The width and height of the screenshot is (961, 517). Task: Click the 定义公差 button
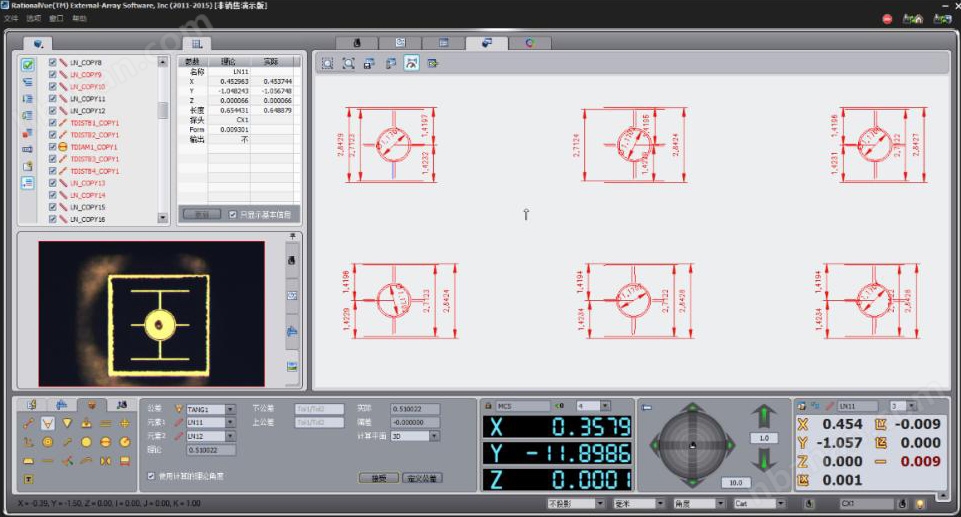422,478
